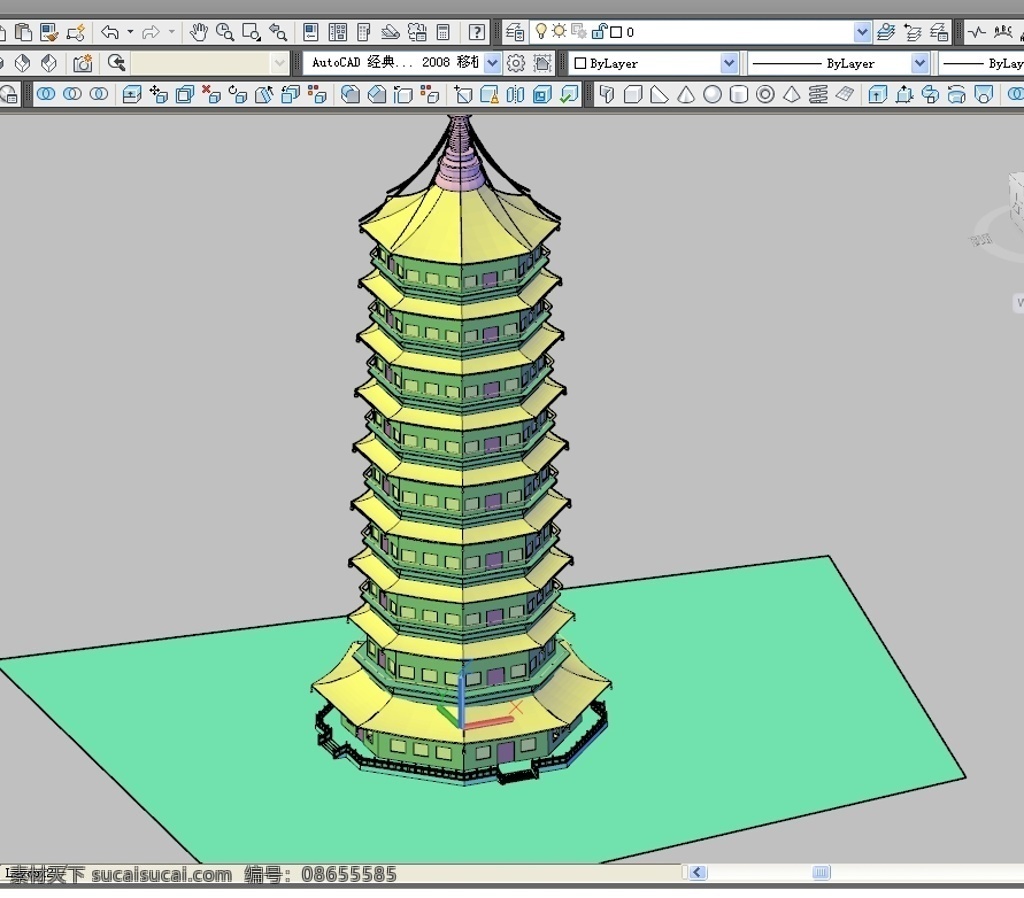Image resolution: width=1024 pixels, height=898 pixels.
Task: Open the QuickCalc calculator
Action: [x=443, y=31]
